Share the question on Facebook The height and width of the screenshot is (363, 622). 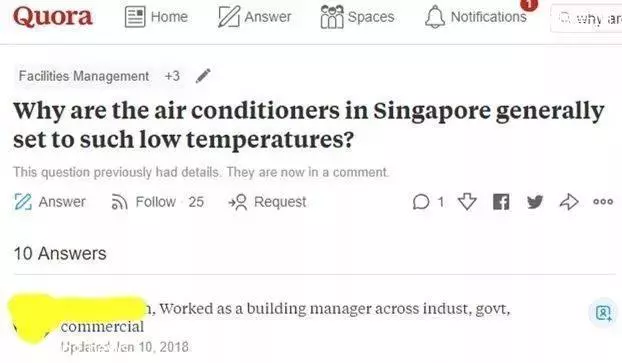coord(501,202)
